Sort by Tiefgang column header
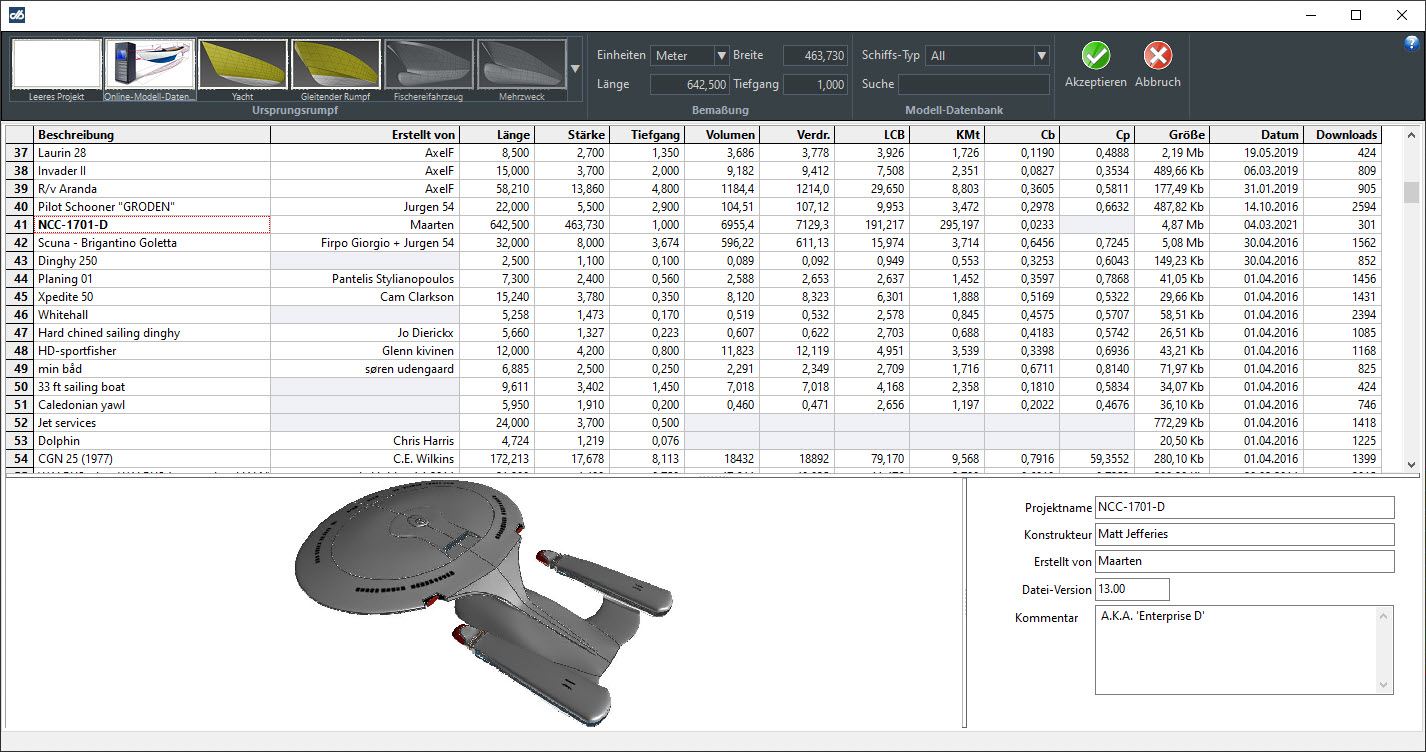The image size is (1426, 752). pyautogui.click(x=648, y=135)
